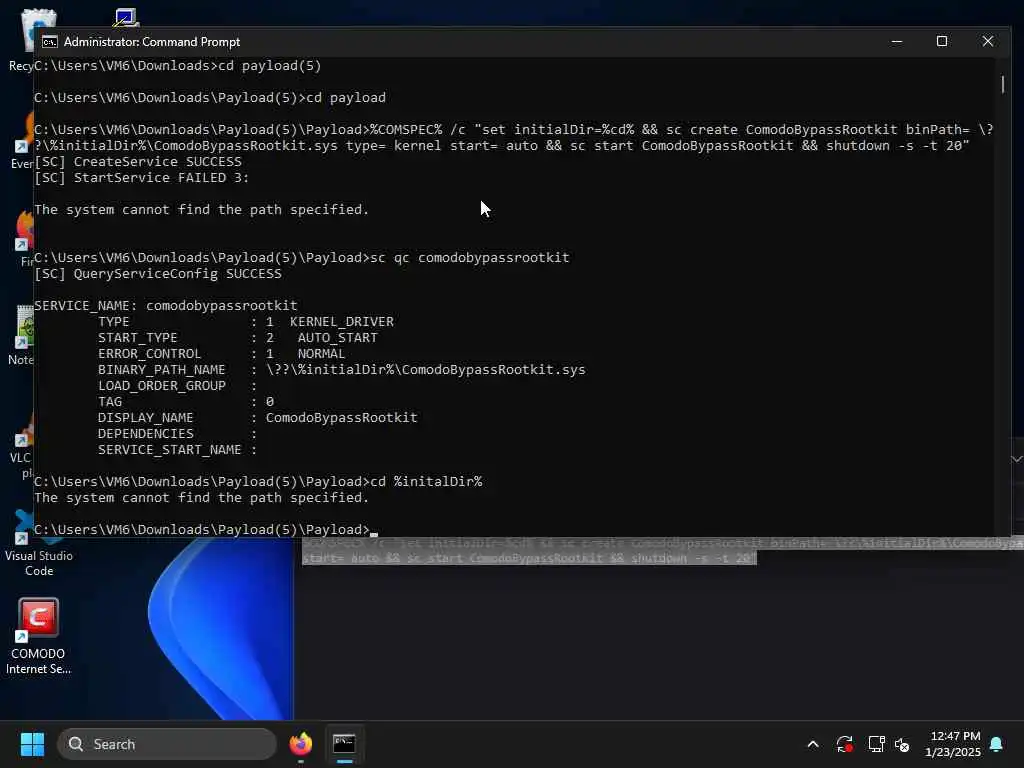Click the START_TYPE AUTO_START row
This screenshot has height=768, width=1024.
click(238, 338)
